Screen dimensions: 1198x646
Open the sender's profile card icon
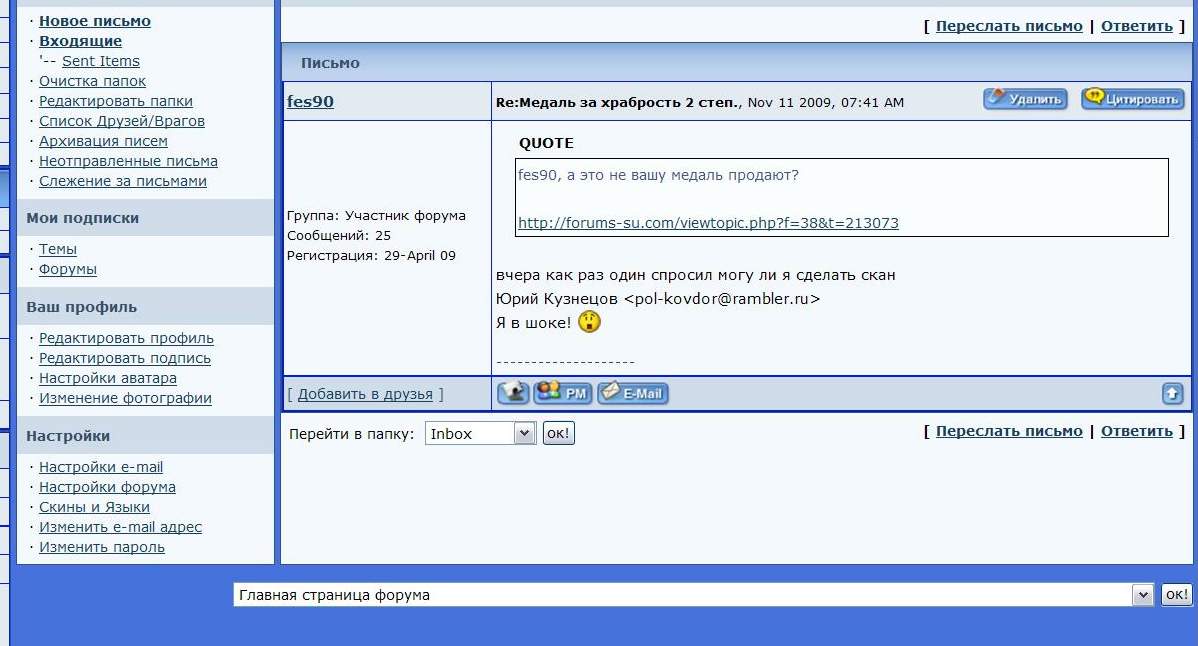pos(513,393)
